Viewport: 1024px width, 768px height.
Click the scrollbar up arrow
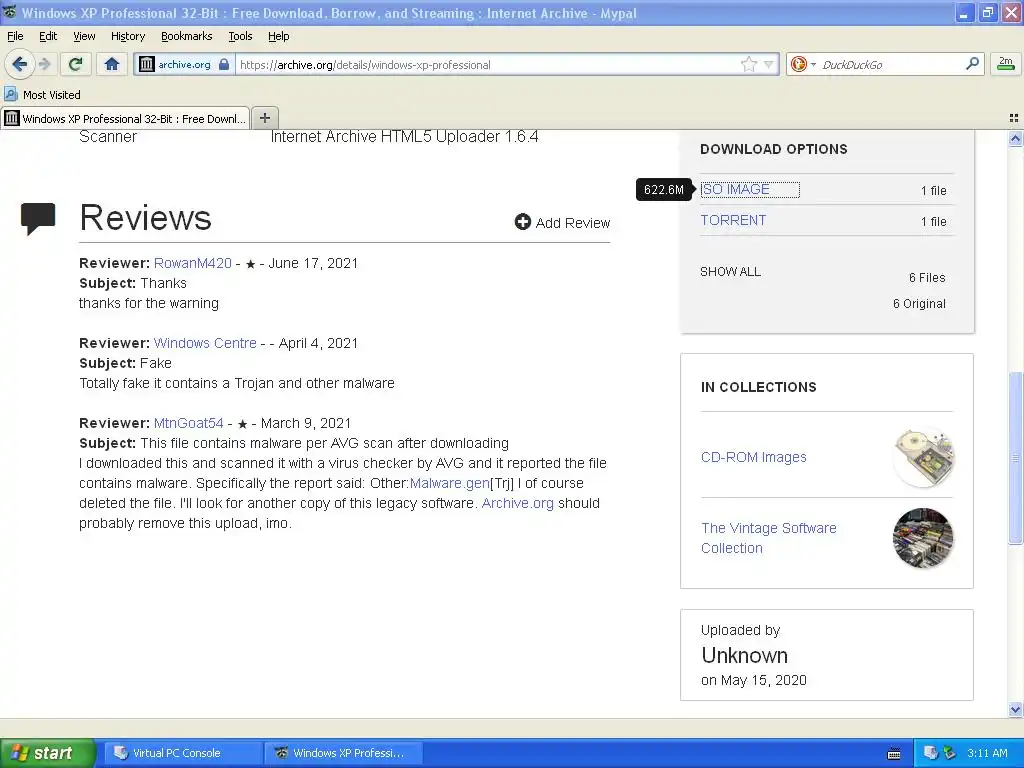tap(1016, 138)
